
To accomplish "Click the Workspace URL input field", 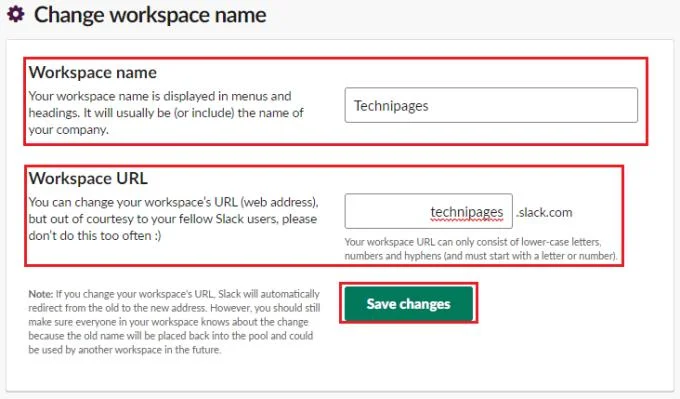I will click(428, 211).
